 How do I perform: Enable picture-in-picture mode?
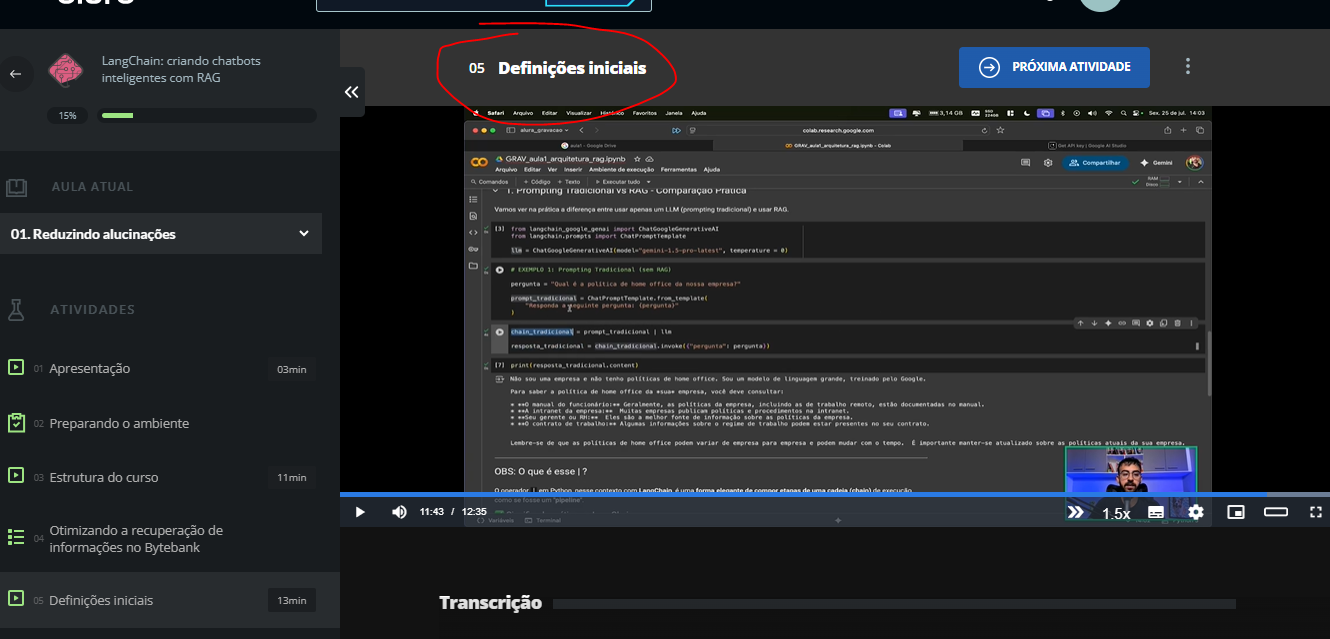[x=1236, y=512]
